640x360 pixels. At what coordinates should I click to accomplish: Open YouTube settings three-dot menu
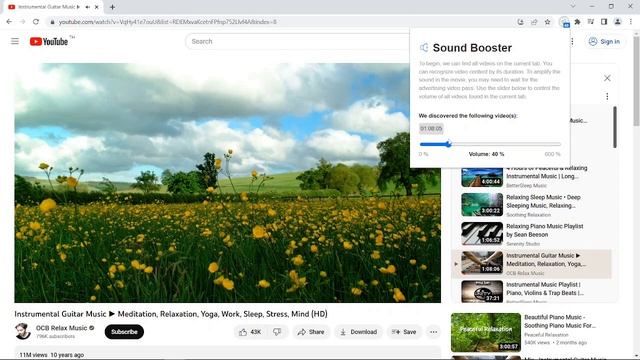pyautogui.click(x=572, y=42)
